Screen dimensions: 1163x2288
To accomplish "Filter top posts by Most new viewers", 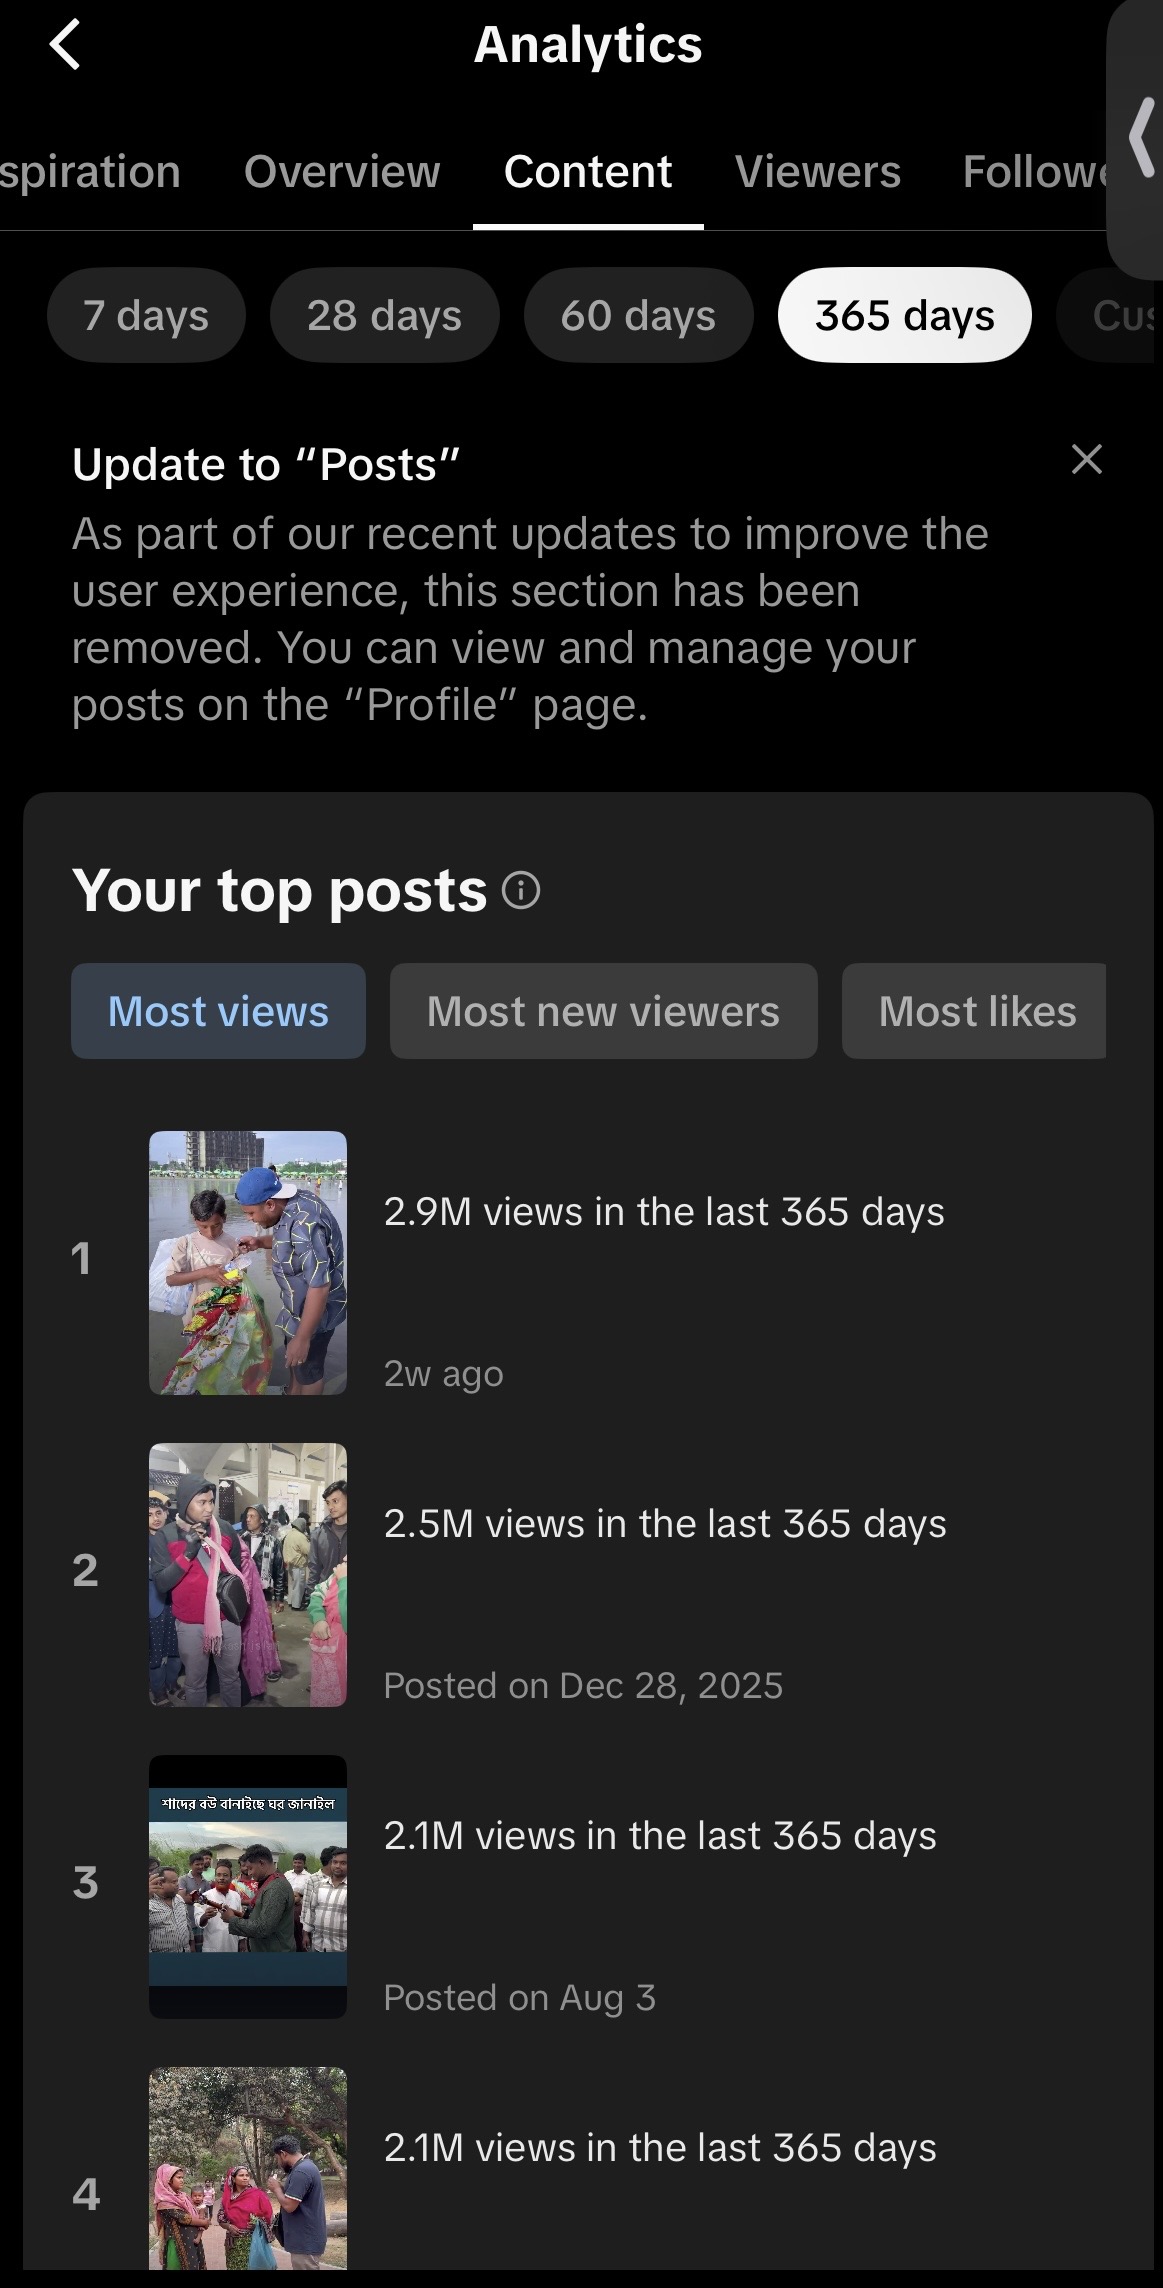I will [604, 1011].
